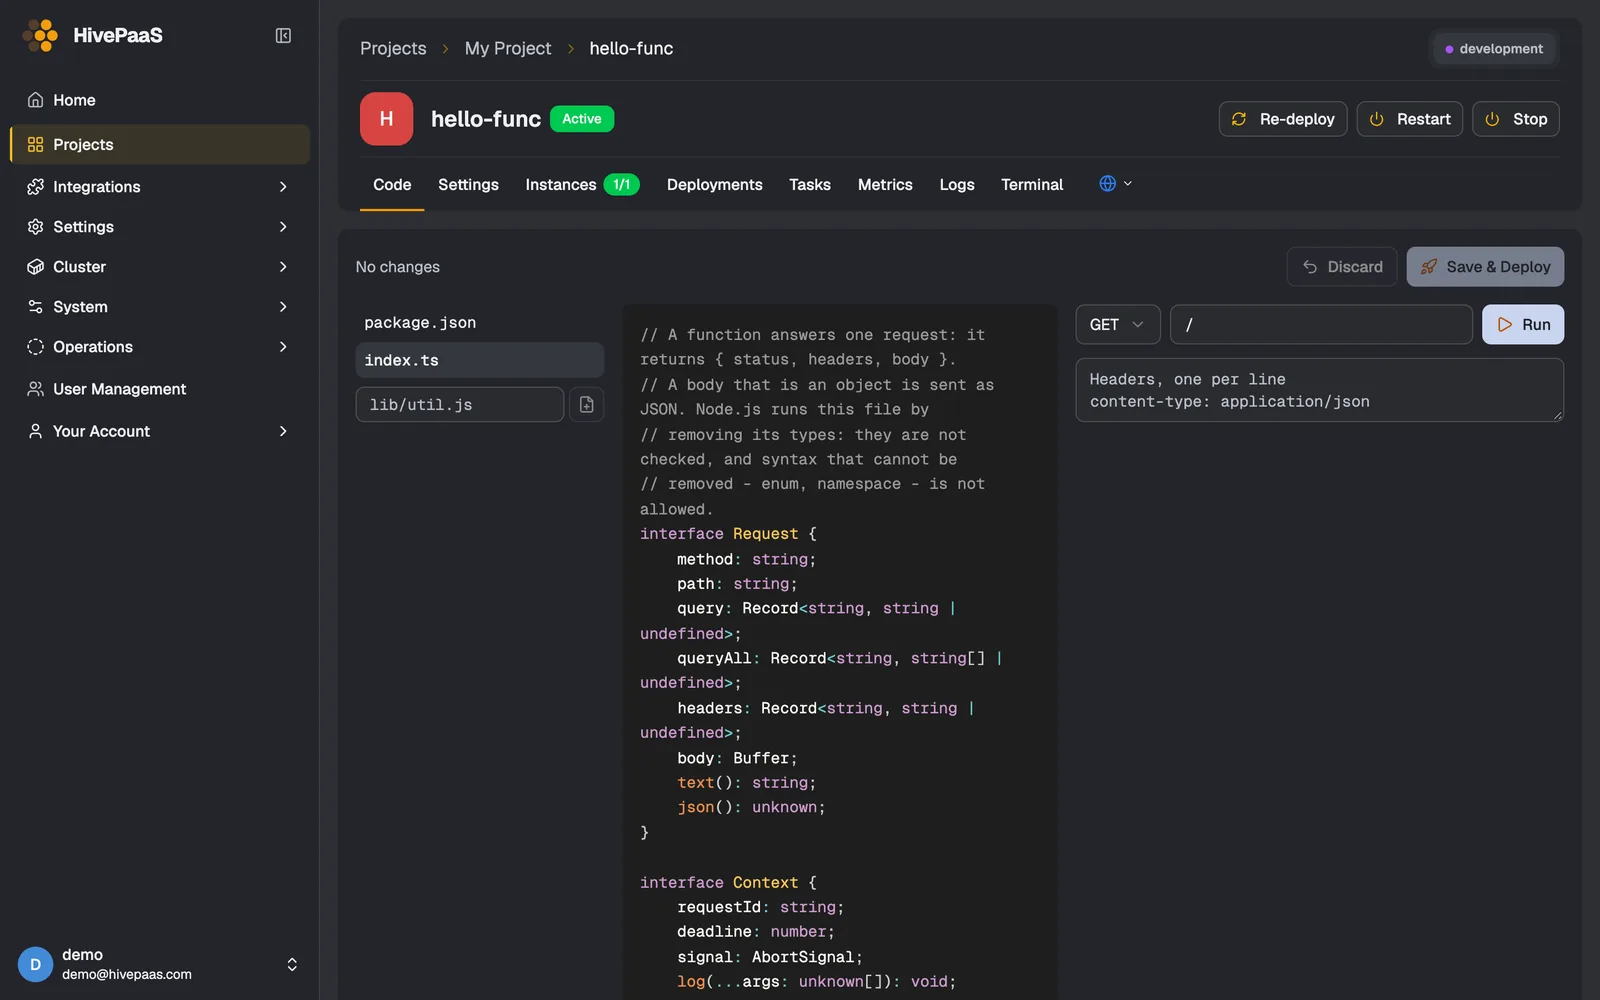The height and width of the screenshot is (1000, 1600).
Task: Click the Your Account person icon
Action: [35, 431]
